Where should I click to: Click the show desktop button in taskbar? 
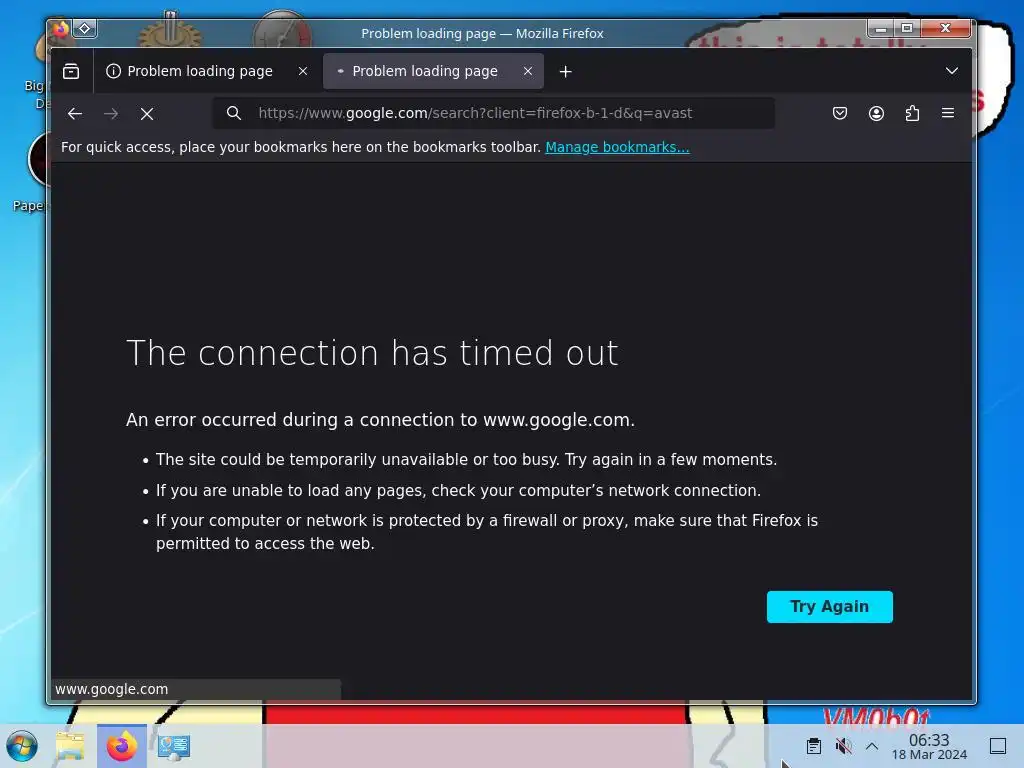coord(998,746)
